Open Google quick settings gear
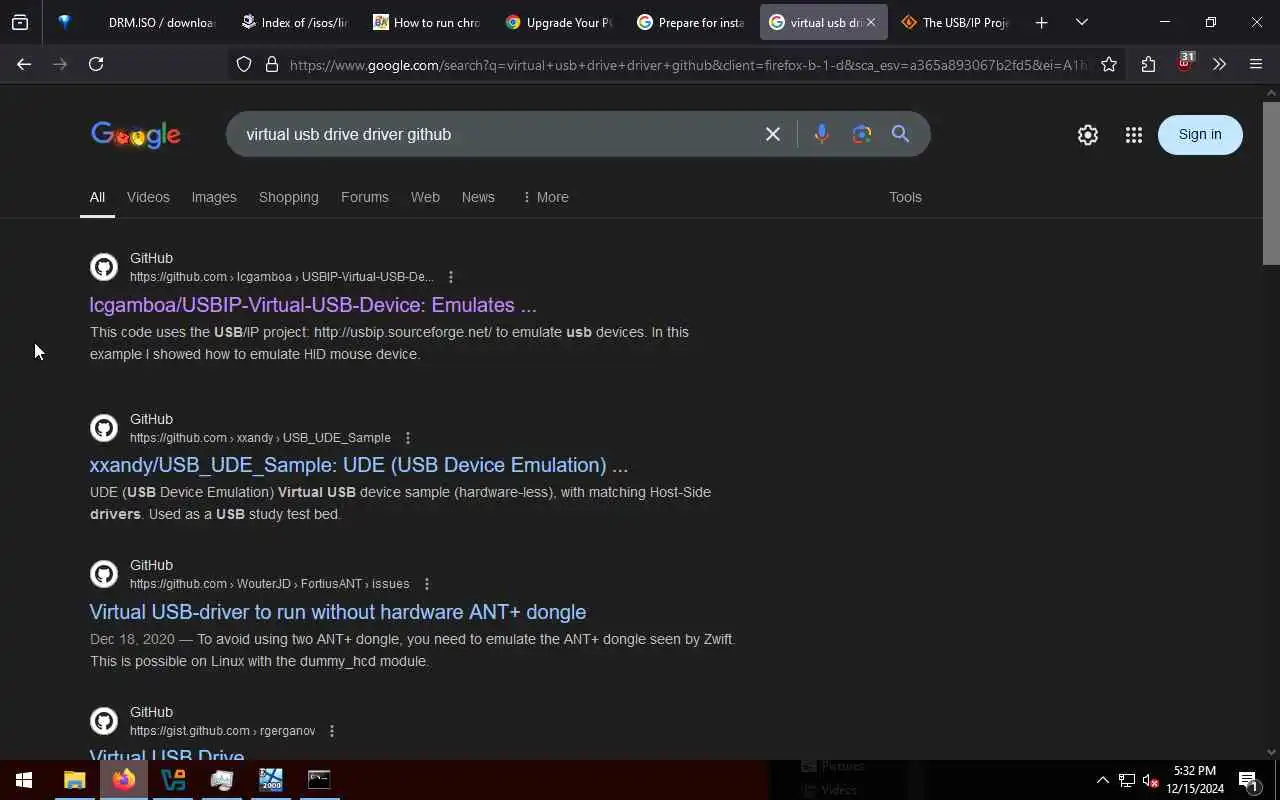This screenshot has width=1280, height=800. point(1088,134)
